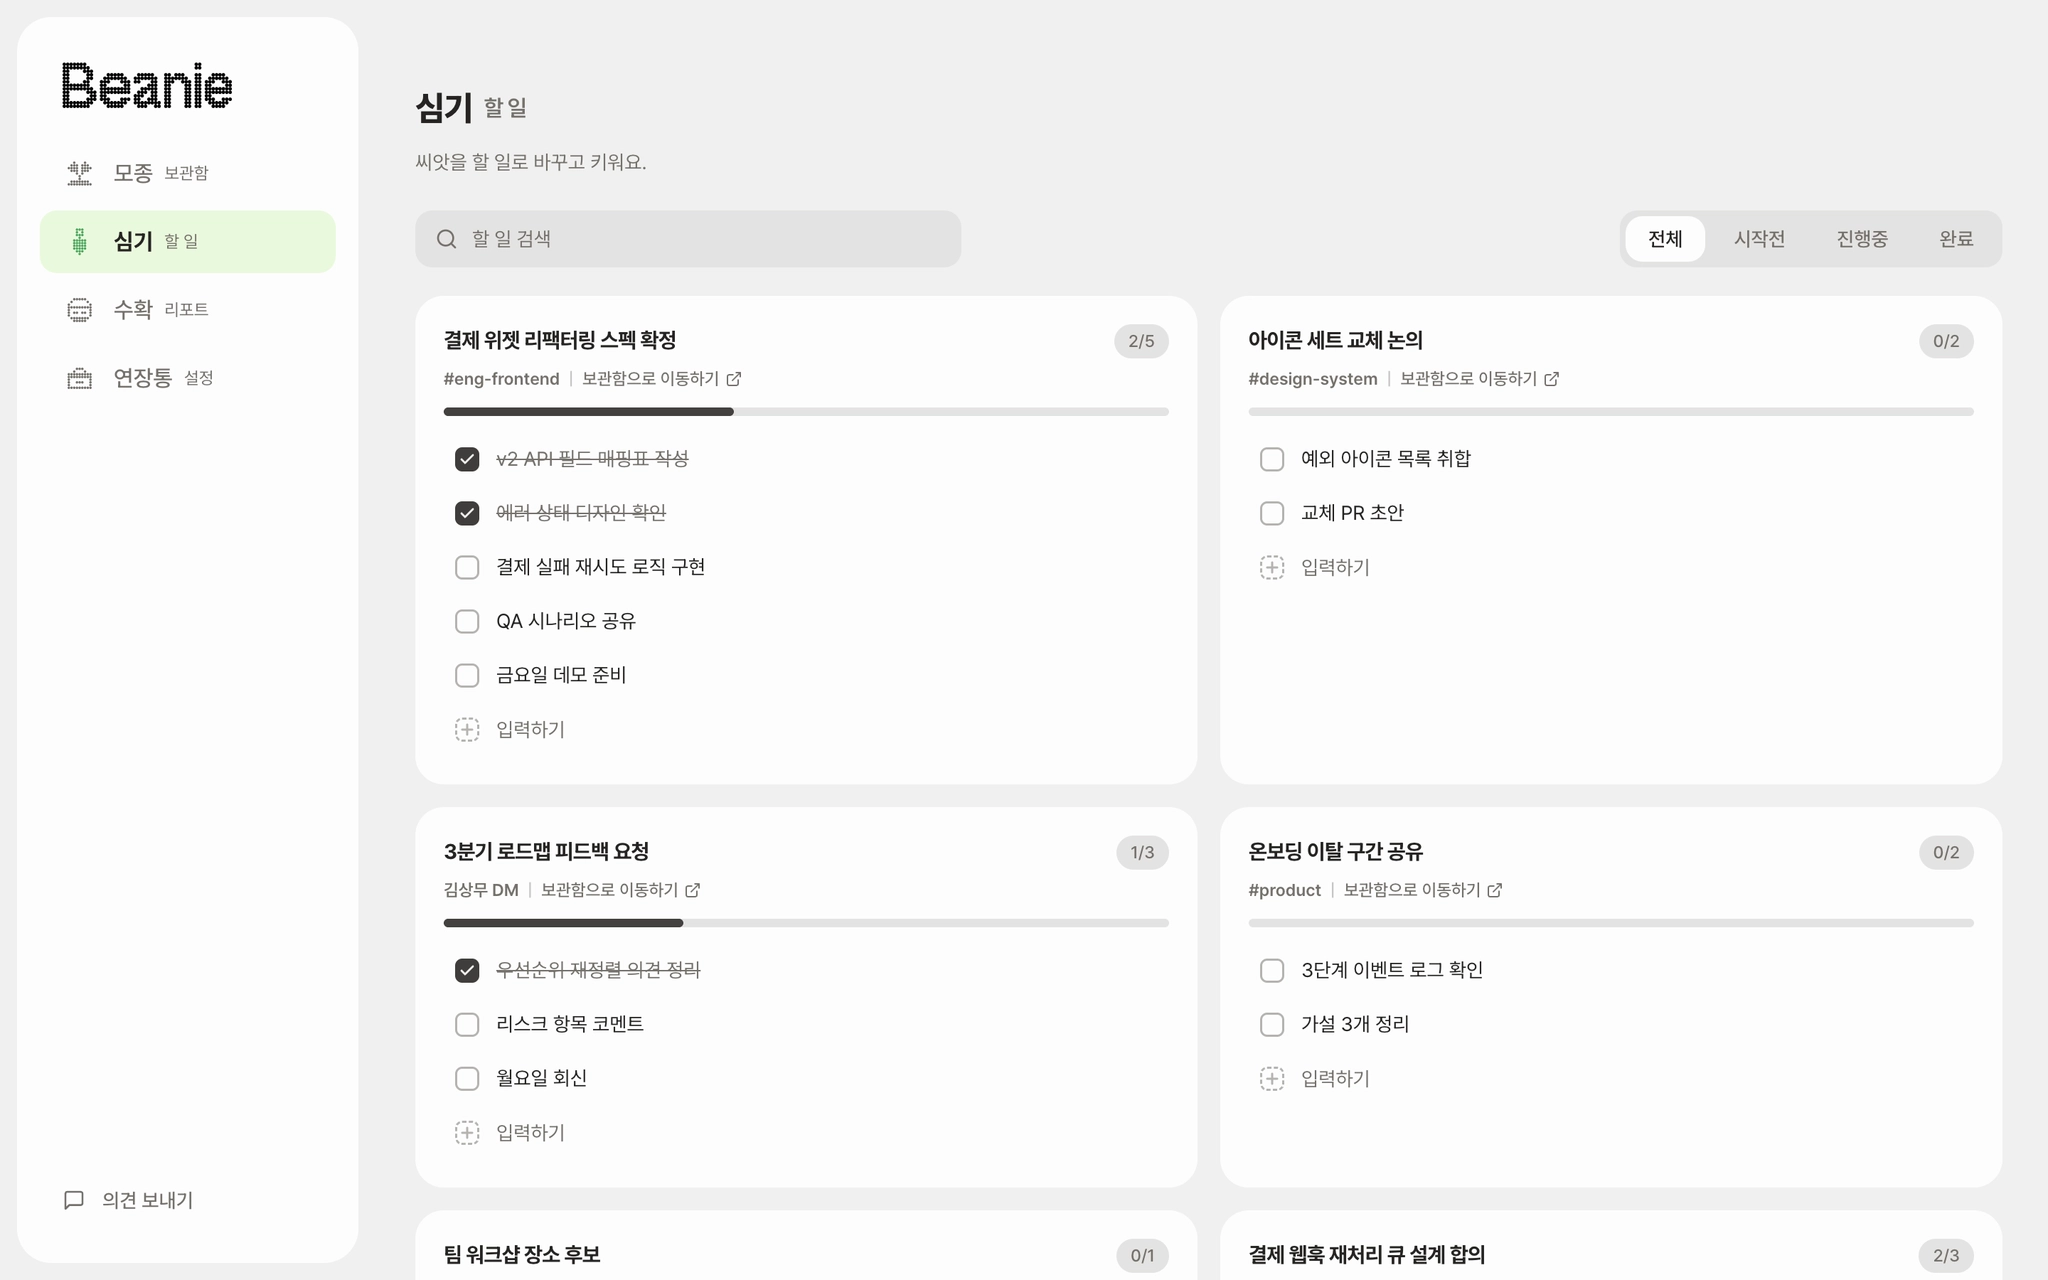This screenshot has width=2048, height=1280.
Task: Select the 시작전 filter tab
Action: [1759, 239]
